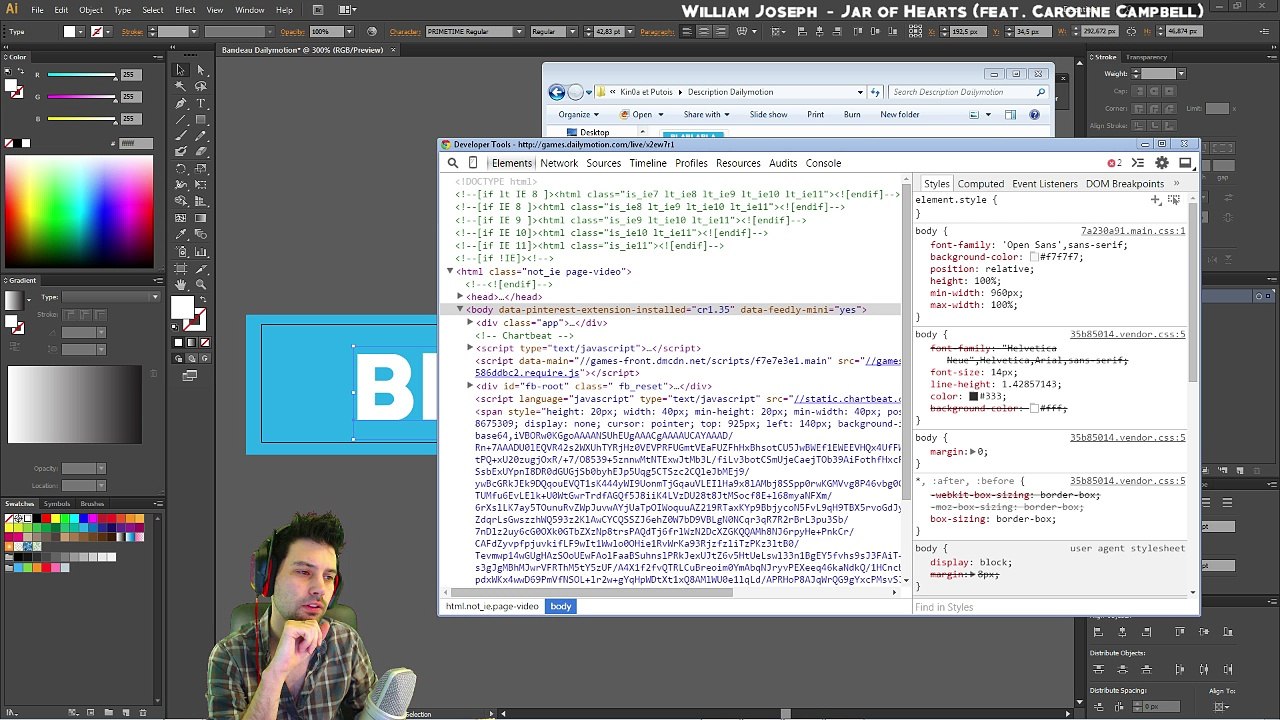Click New Style Rule plus icon
The height and width of the screenshot is (720, 1280).
[x=1156, y=200]
